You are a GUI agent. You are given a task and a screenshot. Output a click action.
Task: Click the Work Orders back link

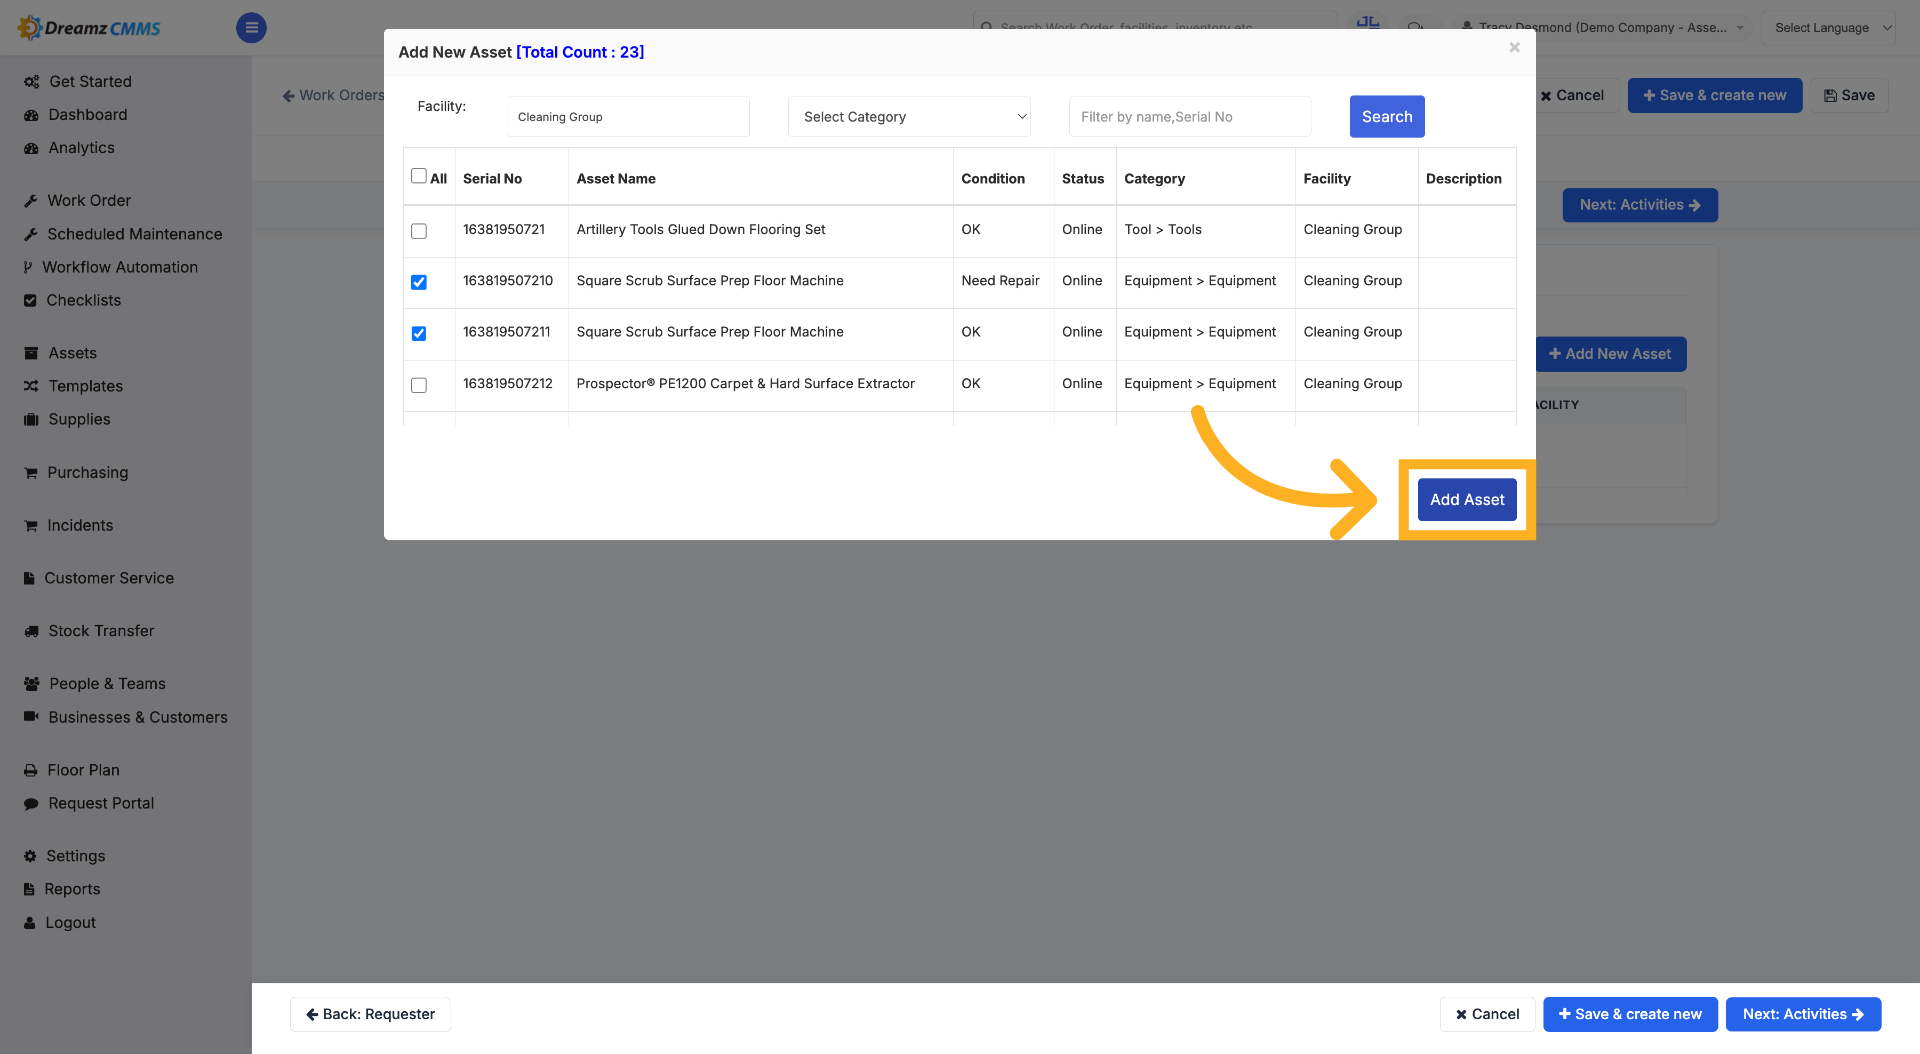click(334, 95)
